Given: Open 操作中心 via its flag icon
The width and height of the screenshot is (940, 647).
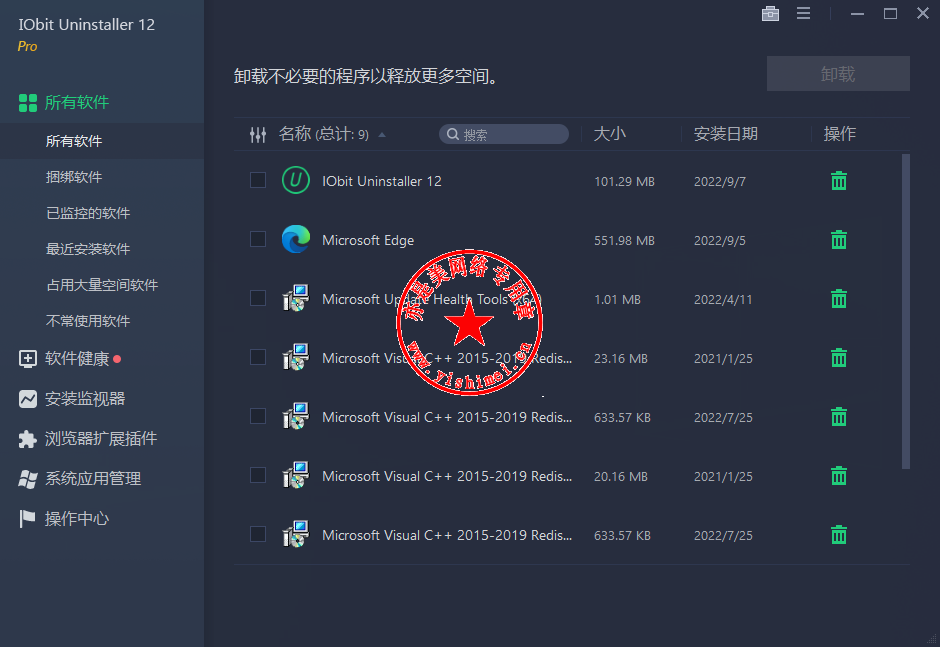Looking at the screenshot, I should (28, 519).
